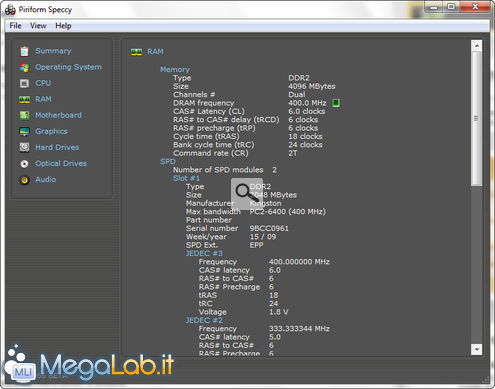Click the 'RAS# precharge (tRP)' label
Screen dimensions: 495x389
(x=214, y=128)
